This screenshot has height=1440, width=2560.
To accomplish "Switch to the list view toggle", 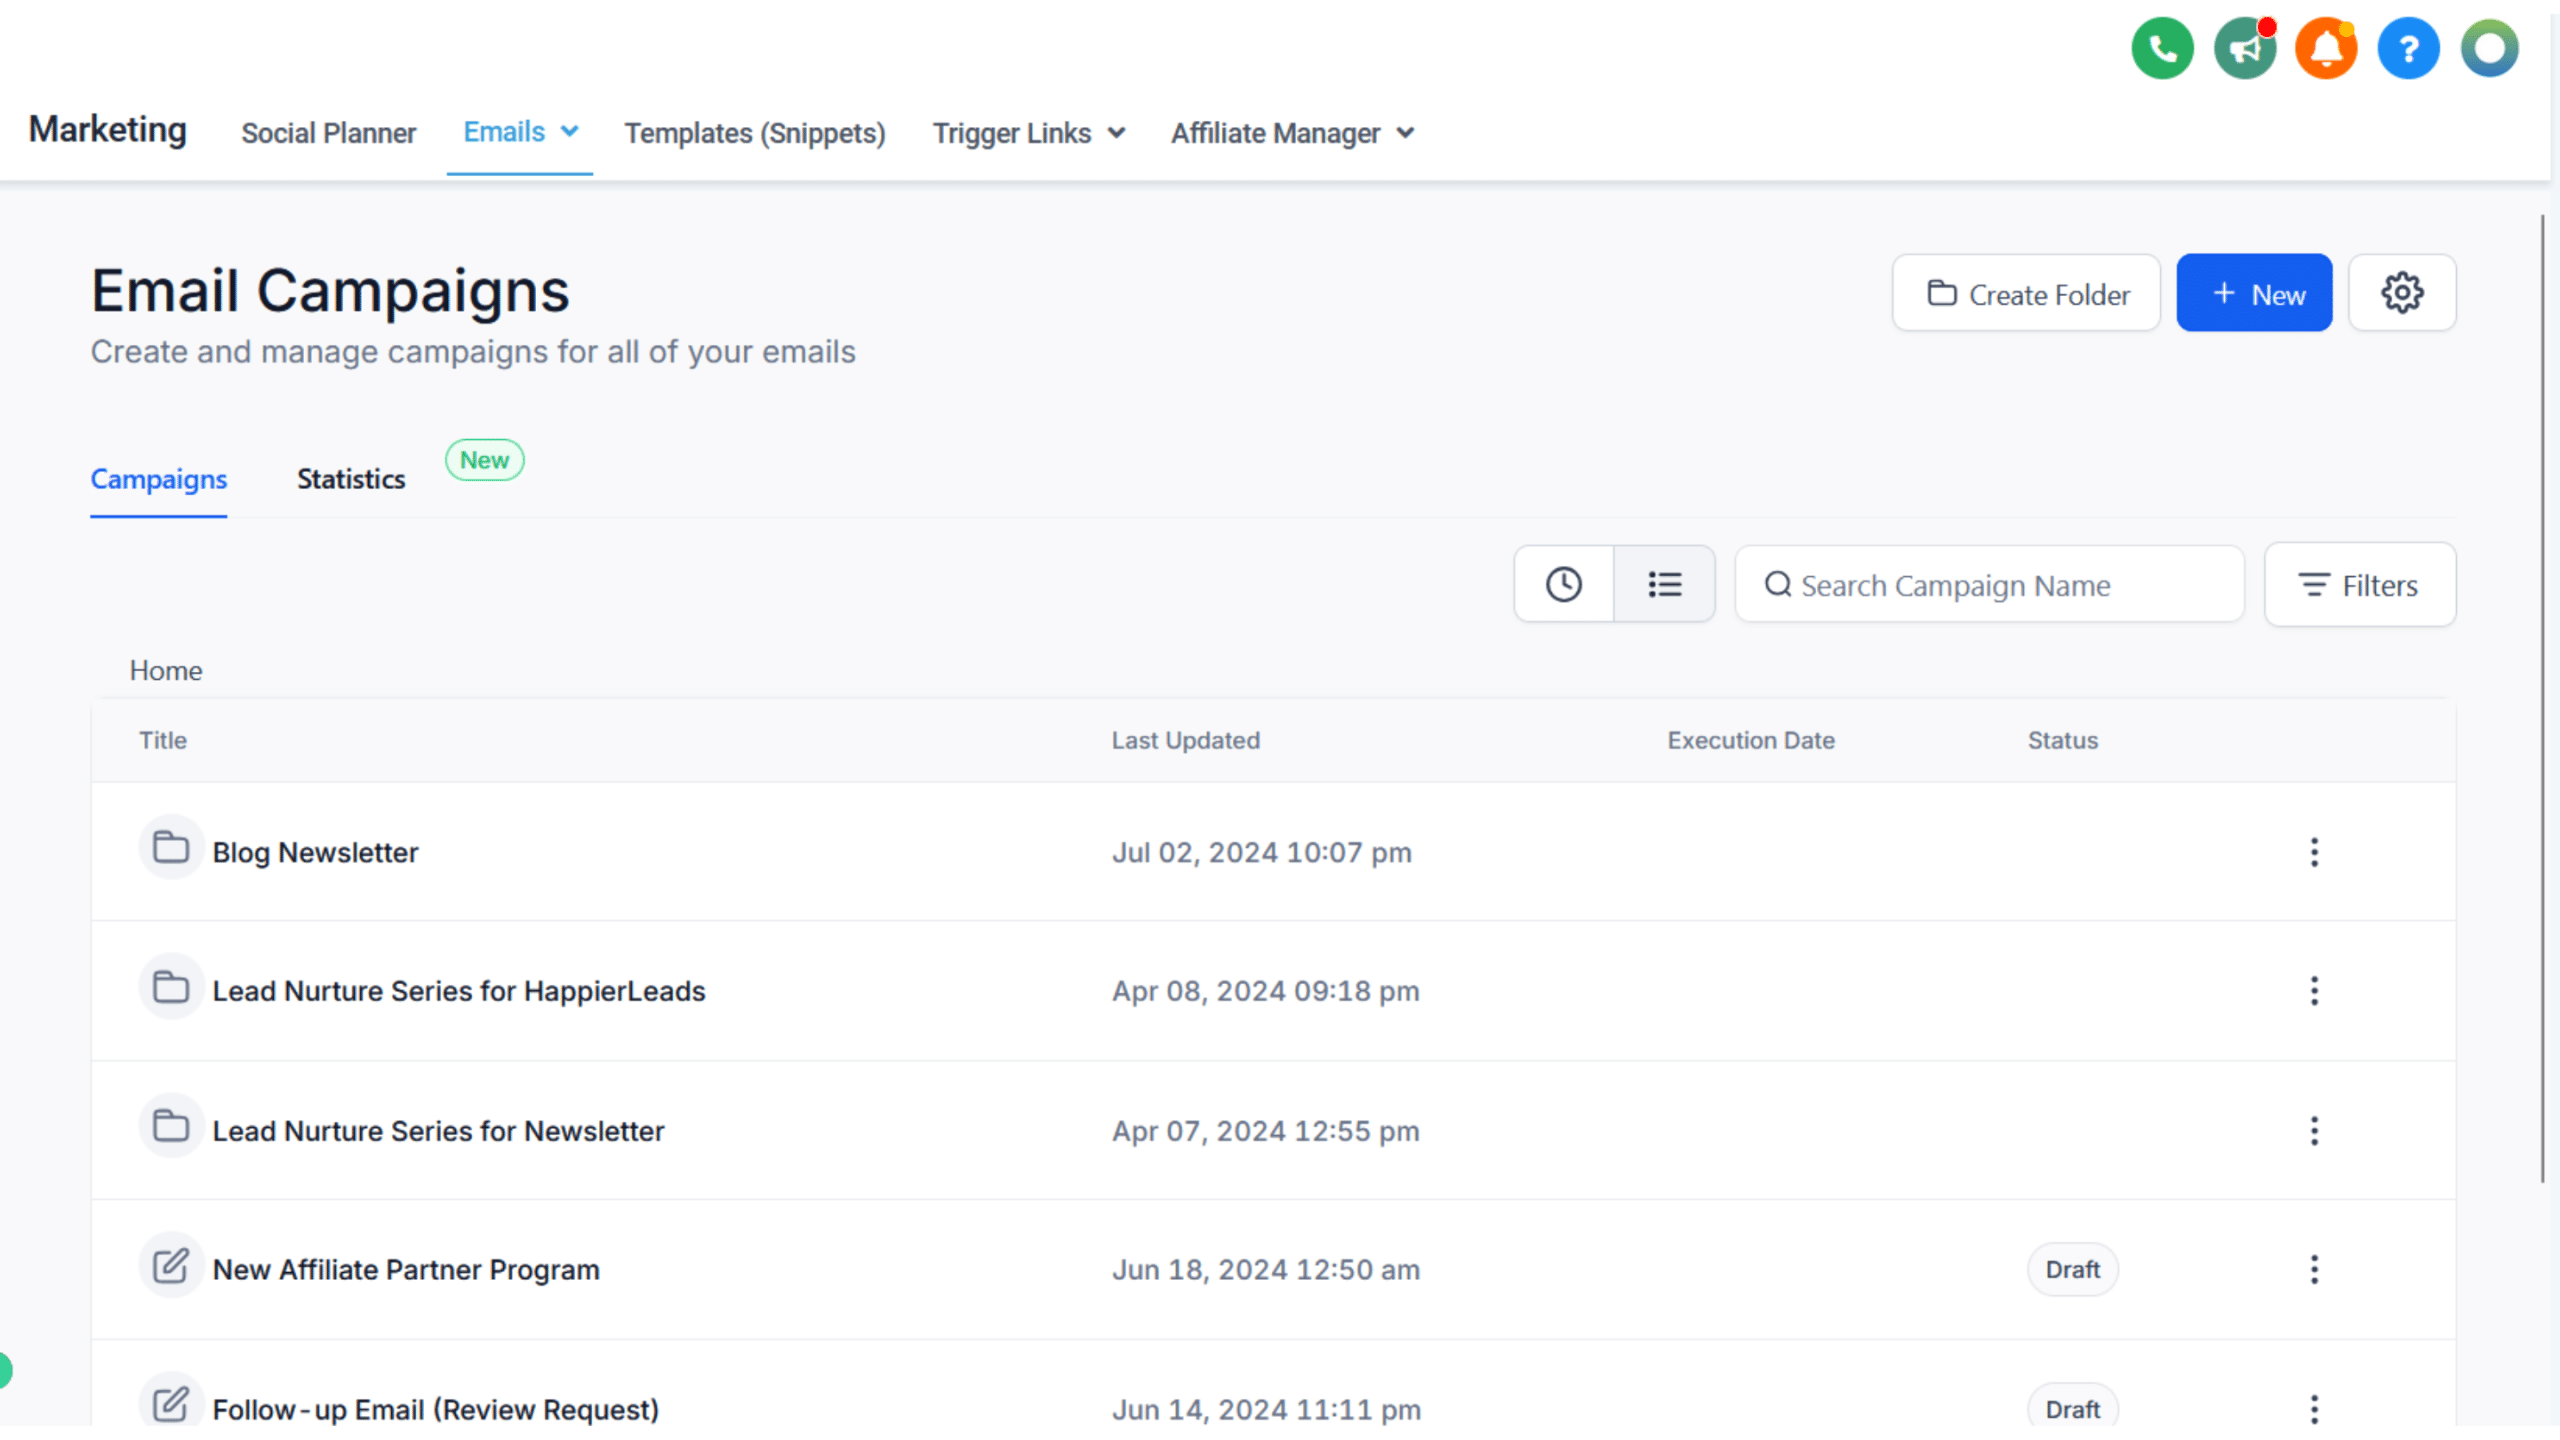I will pyautogui.click(x=1664, y=585).
